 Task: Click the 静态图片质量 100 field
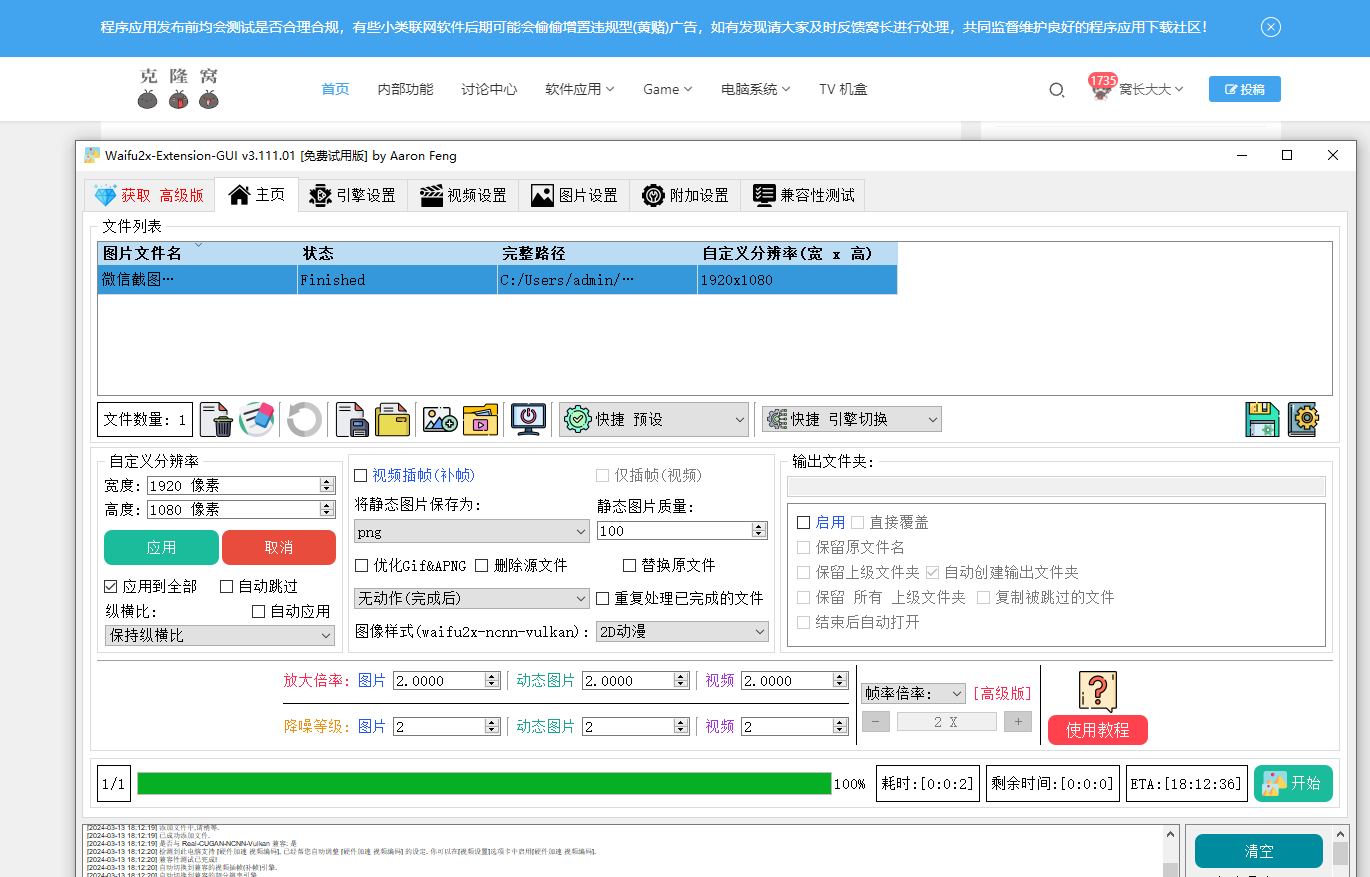[682, 531]
